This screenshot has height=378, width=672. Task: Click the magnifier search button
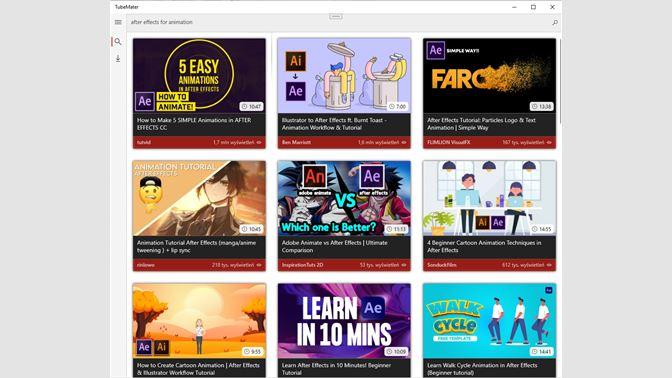point(555,22)
